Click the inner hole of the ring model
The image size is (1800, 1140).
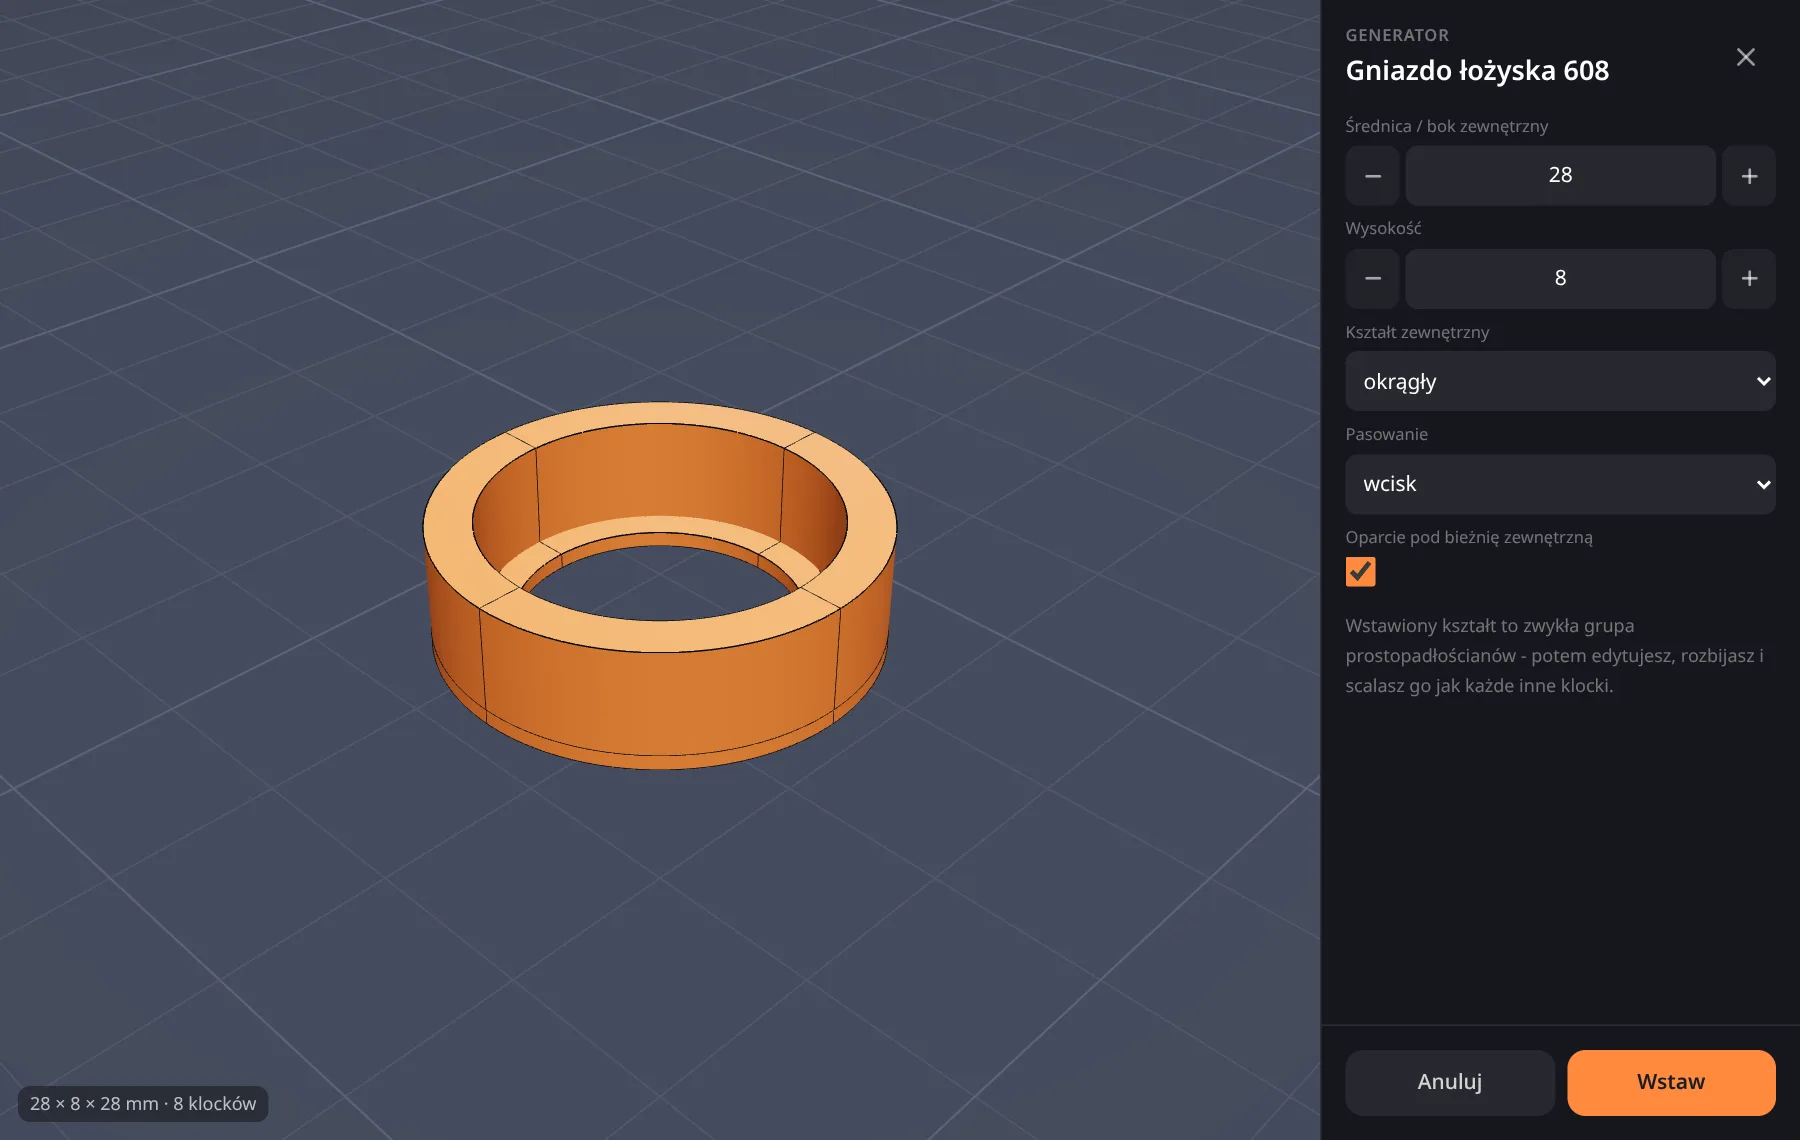click(x=660, y=584)
